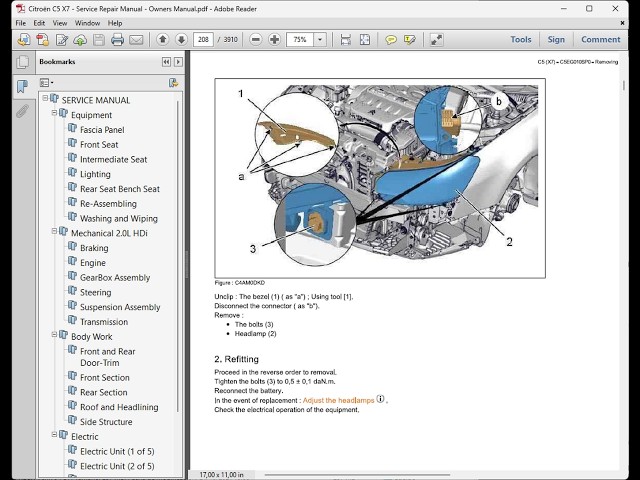This screenshot has width=640, height=480.
Task: Open the Transmission bookmark
Action: [x=104, y=322]
